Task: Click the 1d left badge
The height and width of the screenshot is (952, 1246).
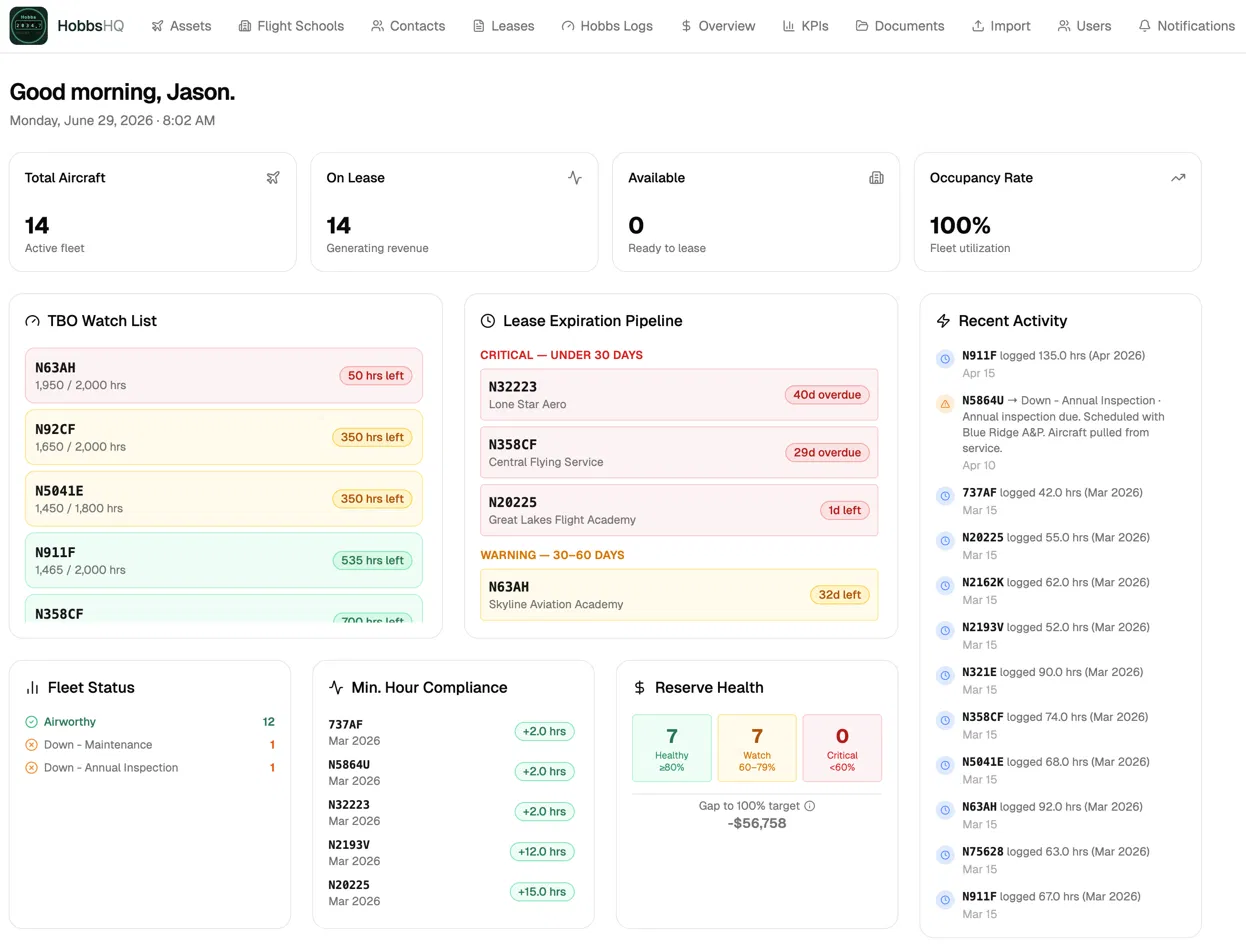Action: coord(845,510)
